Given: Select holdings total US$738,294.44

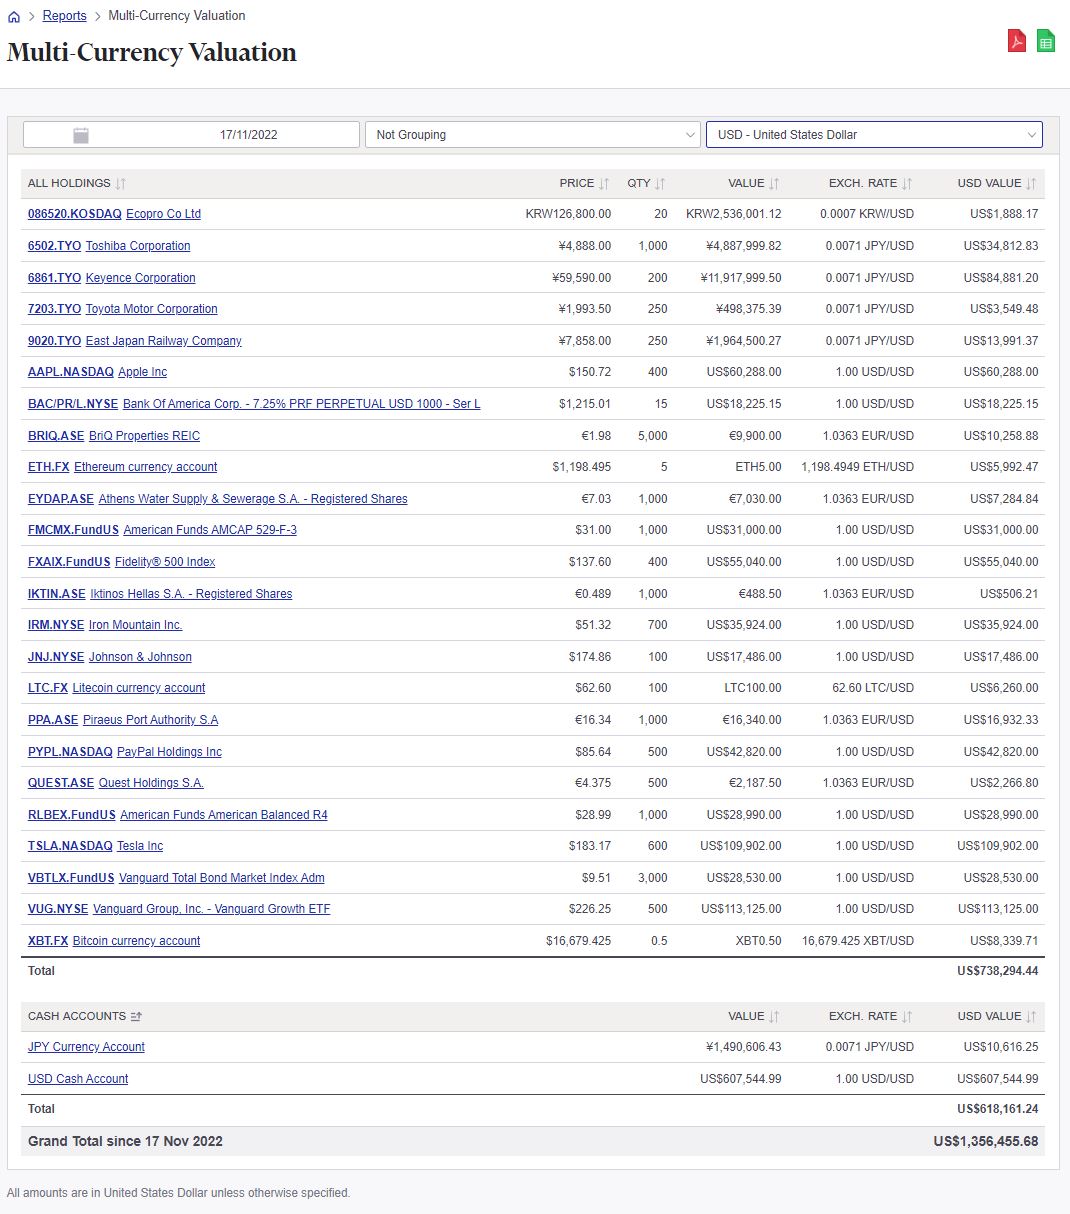Looking at the screenshot, I should (997, 971).
